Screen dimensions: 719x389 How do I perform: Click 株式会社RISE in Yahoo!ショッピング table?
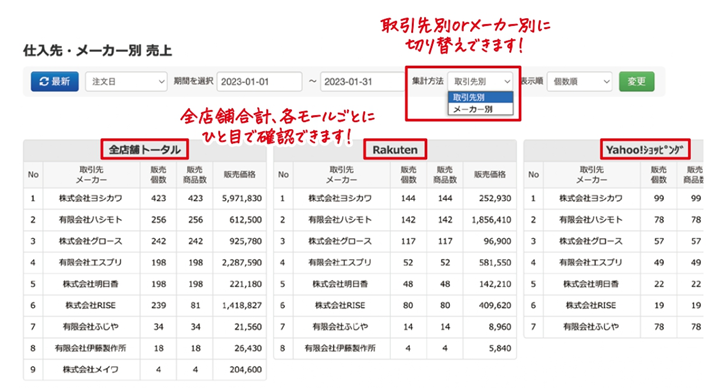[x=591, y=305]
